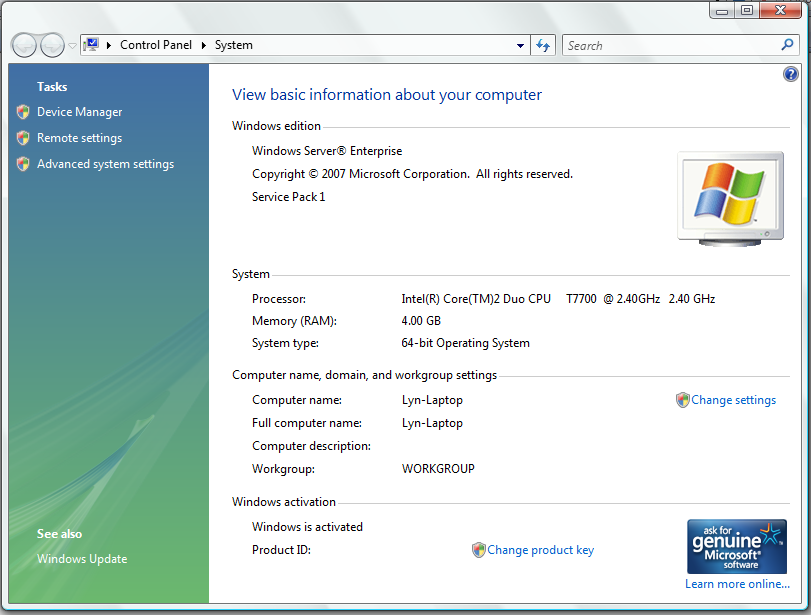Image resolution: width=811 pixels, height=615 pixels.
Task: Follow the Learn more online link
Action: [x=737, y=584]
